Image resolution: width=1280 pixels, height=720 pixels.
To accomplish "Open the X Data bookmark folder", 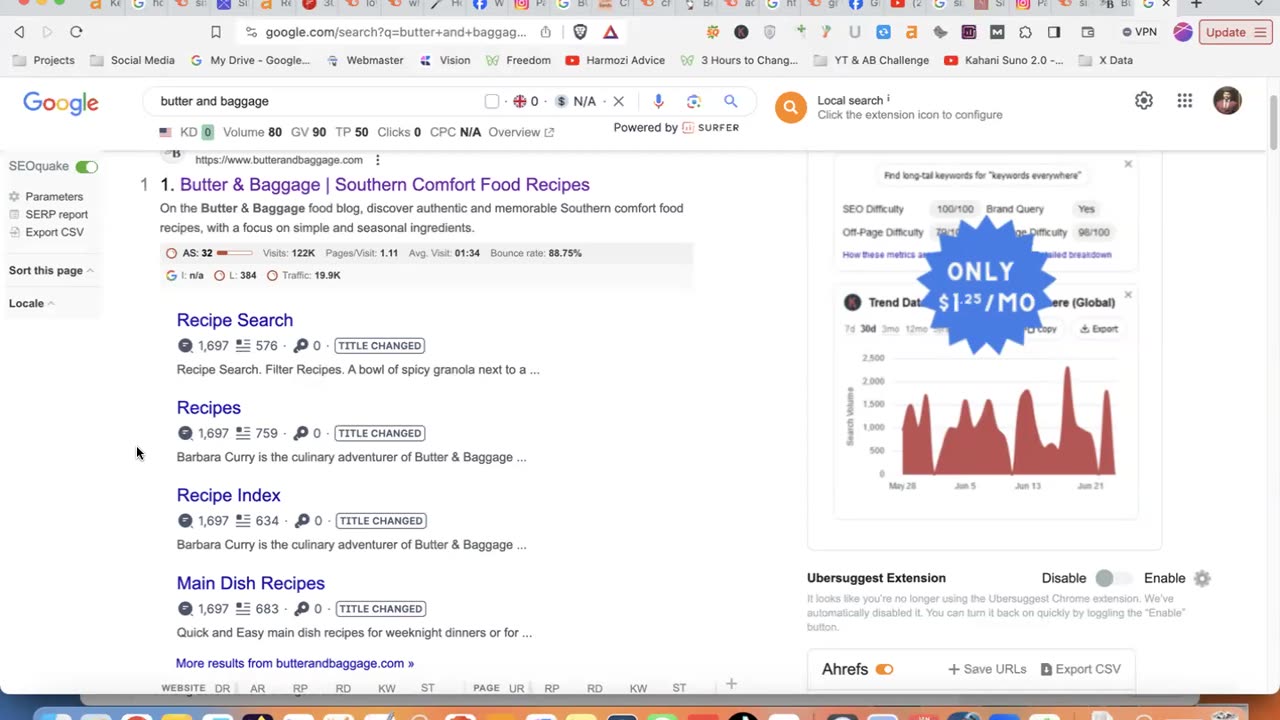I will coord(1106,60).
